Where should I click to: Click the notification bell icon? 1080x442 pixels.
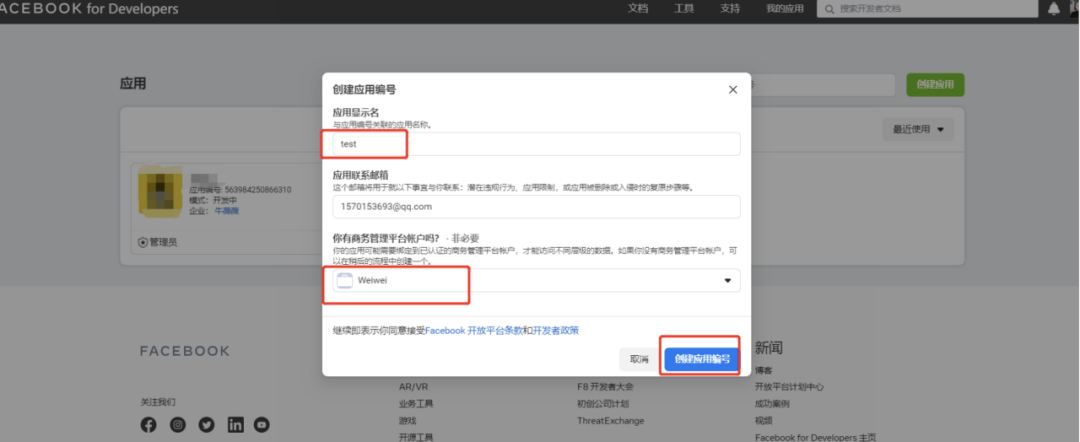tap(1054, 9)
